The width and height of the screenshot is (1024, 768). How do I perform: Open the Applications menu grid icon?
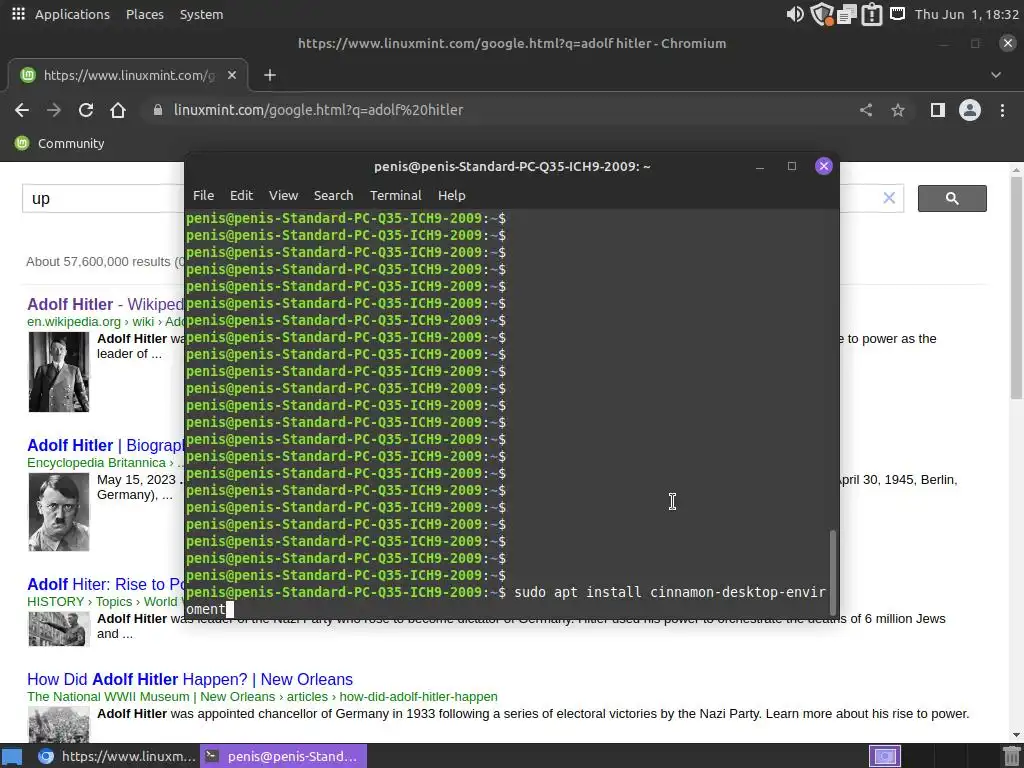tap(18, 14)
